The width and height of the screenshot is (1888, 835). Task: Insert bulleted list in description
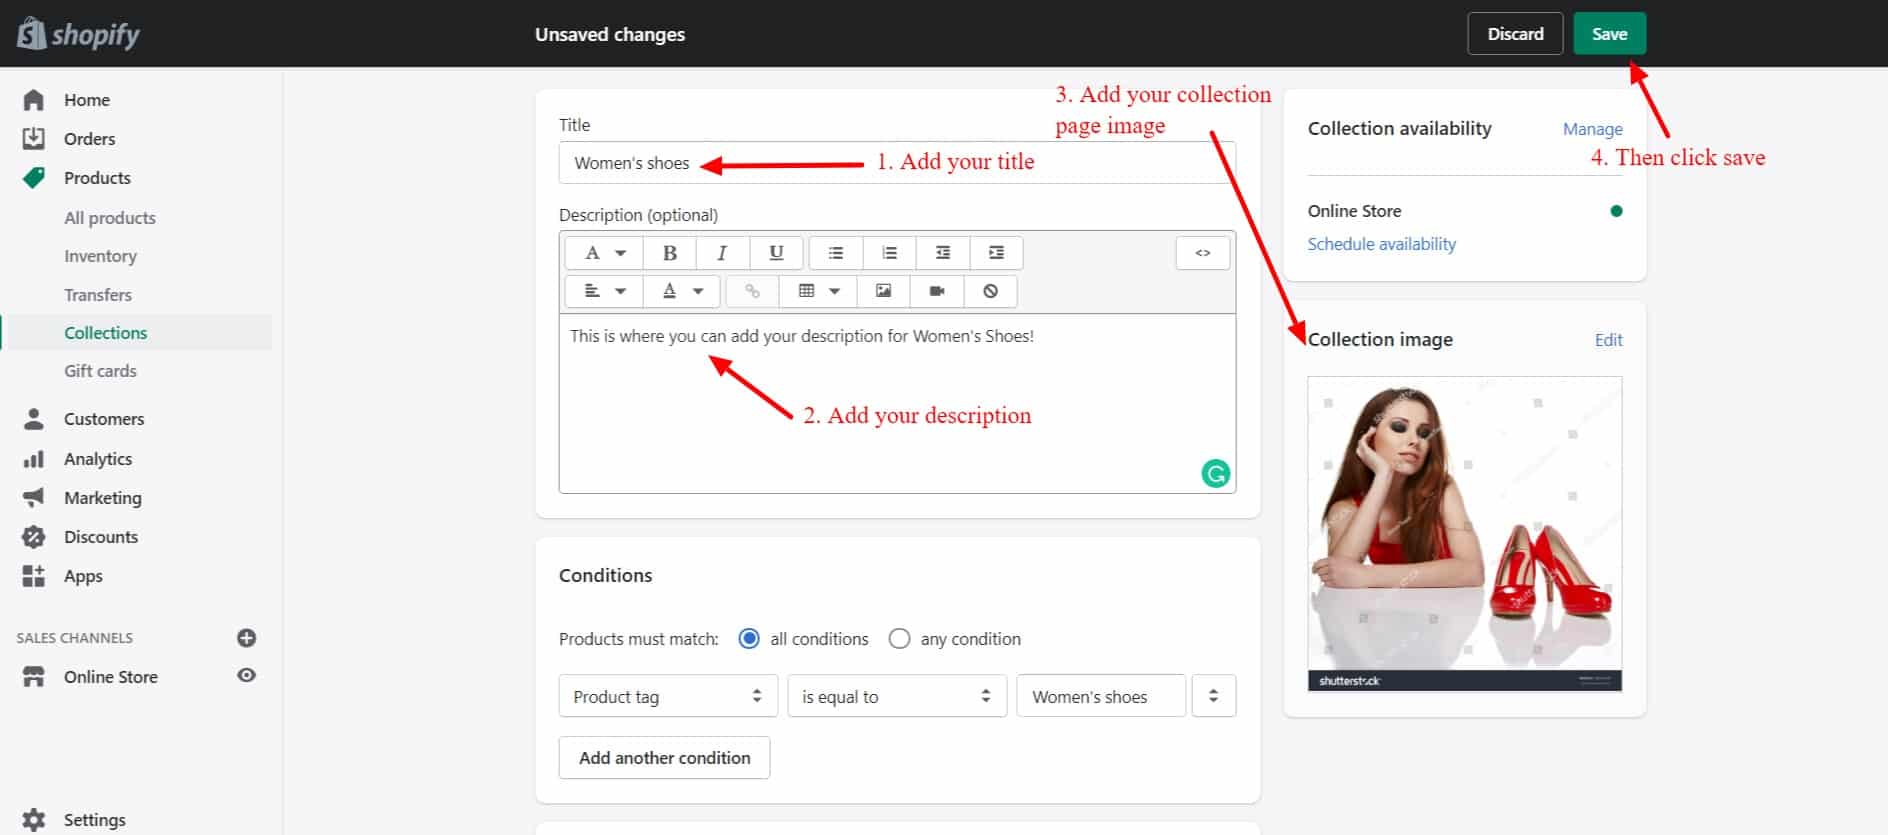[x=836, y=253]
